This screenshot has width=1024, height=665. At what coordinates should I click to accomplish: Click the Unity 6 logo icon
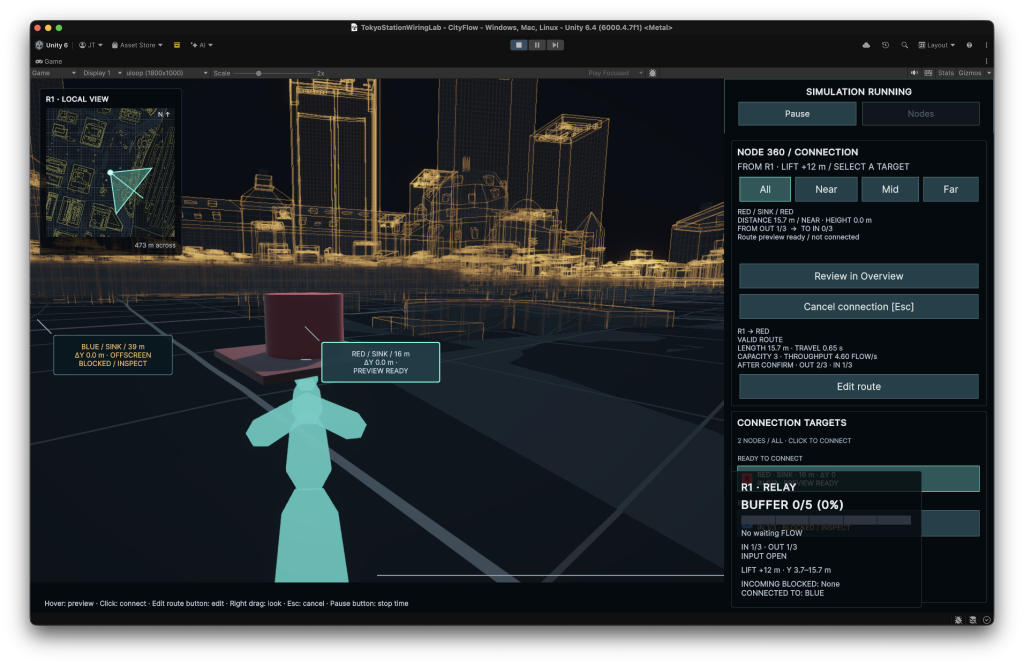click(39, 45)
